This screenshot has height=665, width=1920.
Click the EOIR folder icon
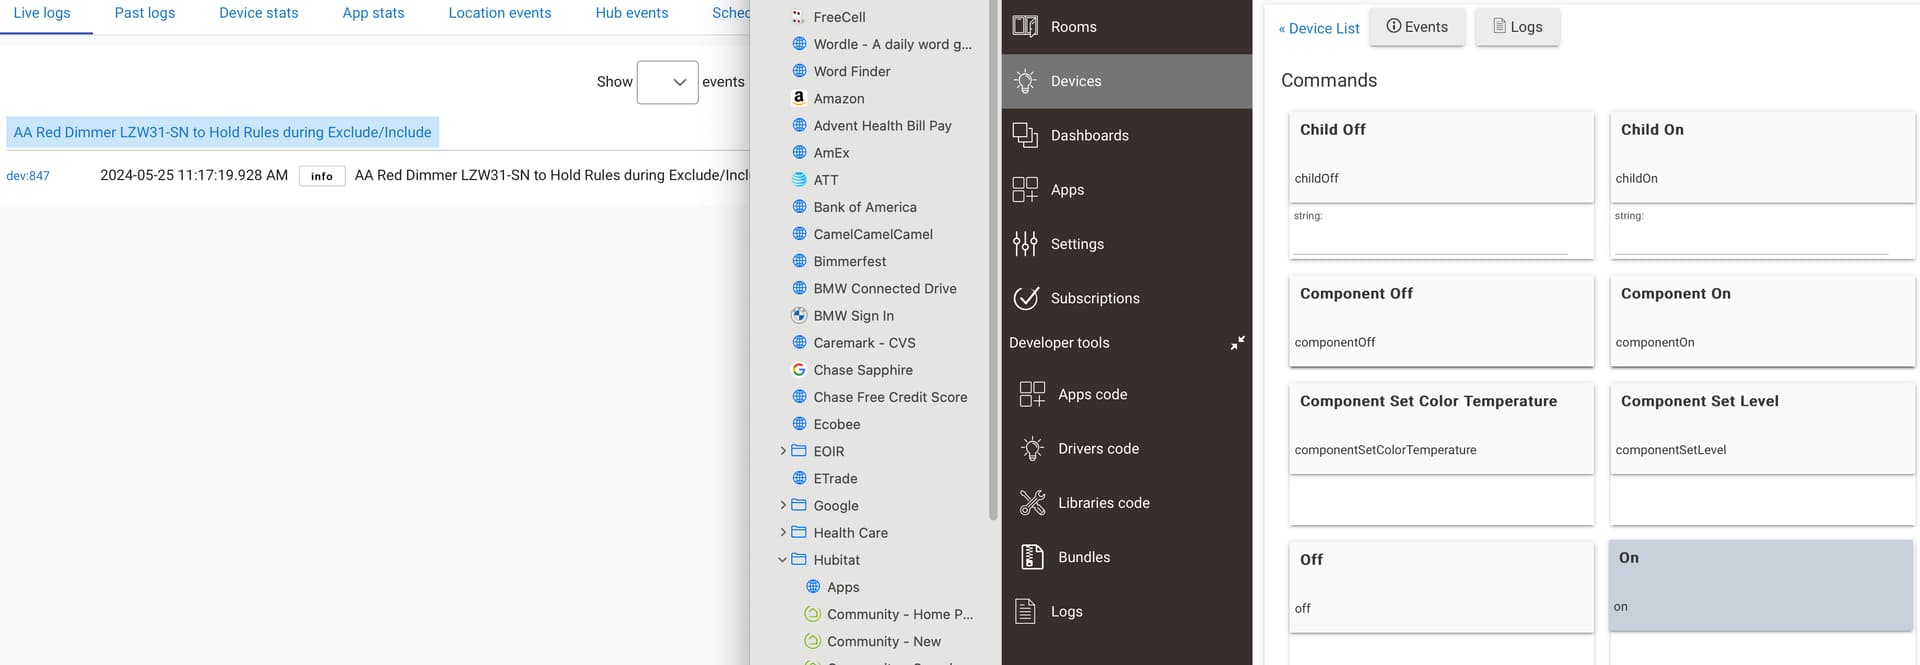pyautogui.click(x=799, y=451)
